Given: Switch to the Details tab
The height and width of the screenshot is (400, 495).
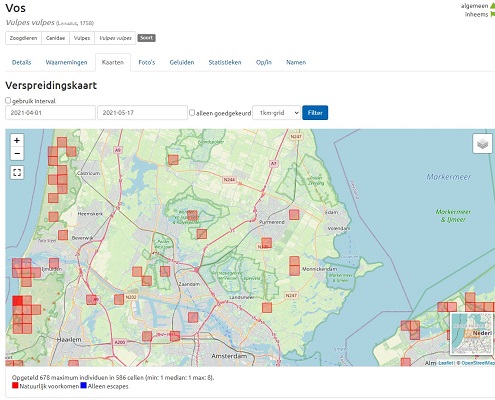Looking at the screenshot, I should click(x=21, y=62).
